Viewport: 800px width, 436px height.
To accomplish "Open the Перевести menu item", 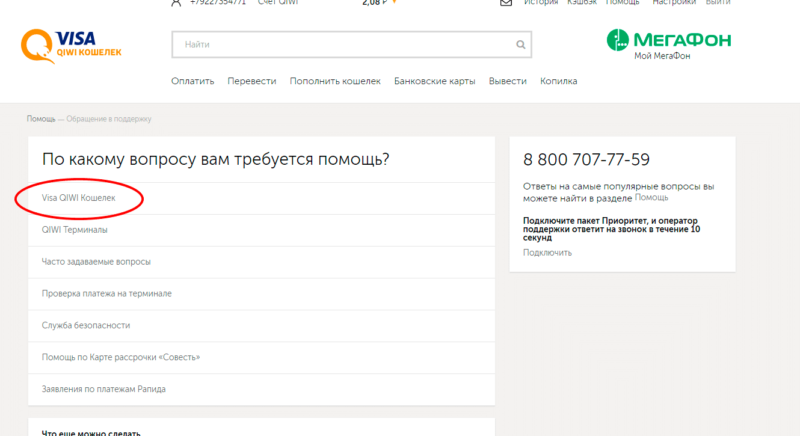I will click(x=252, y=81).
